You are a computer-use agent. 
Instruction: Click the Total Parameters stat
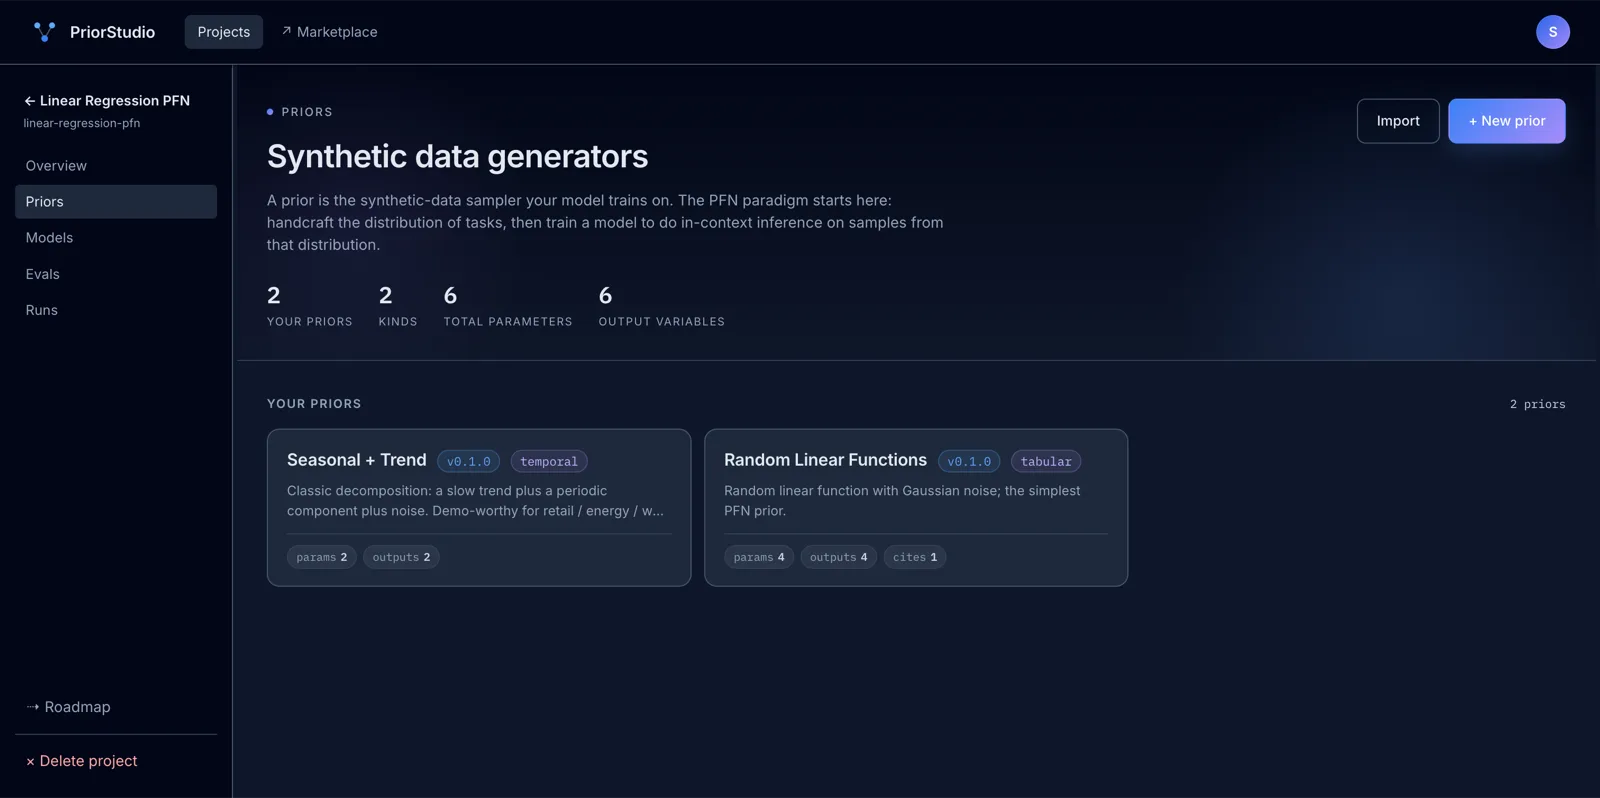click(x=508, y=306)
